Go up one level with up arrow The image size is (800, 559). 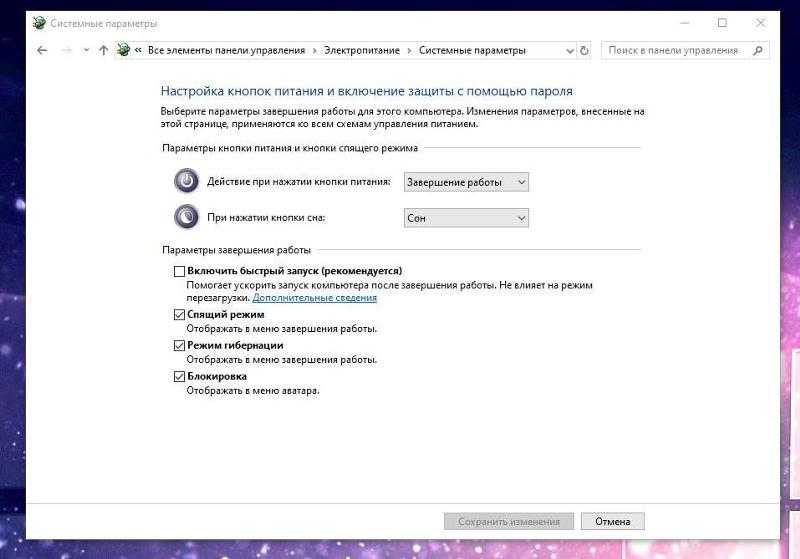click(104, 50)
